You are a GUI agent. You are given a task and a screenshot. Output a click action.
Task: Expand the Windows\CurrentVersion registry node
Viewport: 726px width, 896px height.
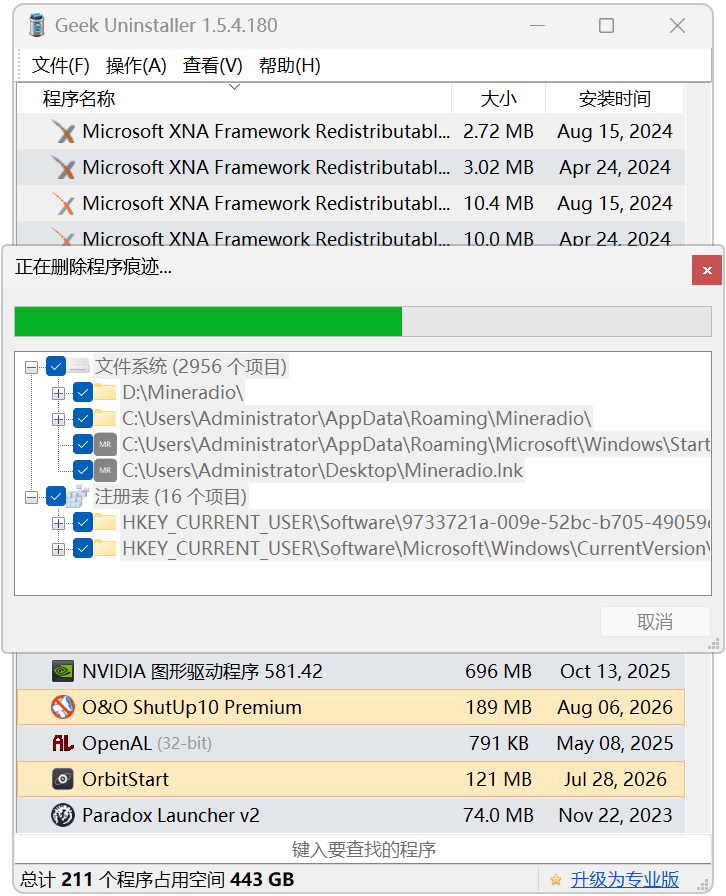[x=58, y=549]
